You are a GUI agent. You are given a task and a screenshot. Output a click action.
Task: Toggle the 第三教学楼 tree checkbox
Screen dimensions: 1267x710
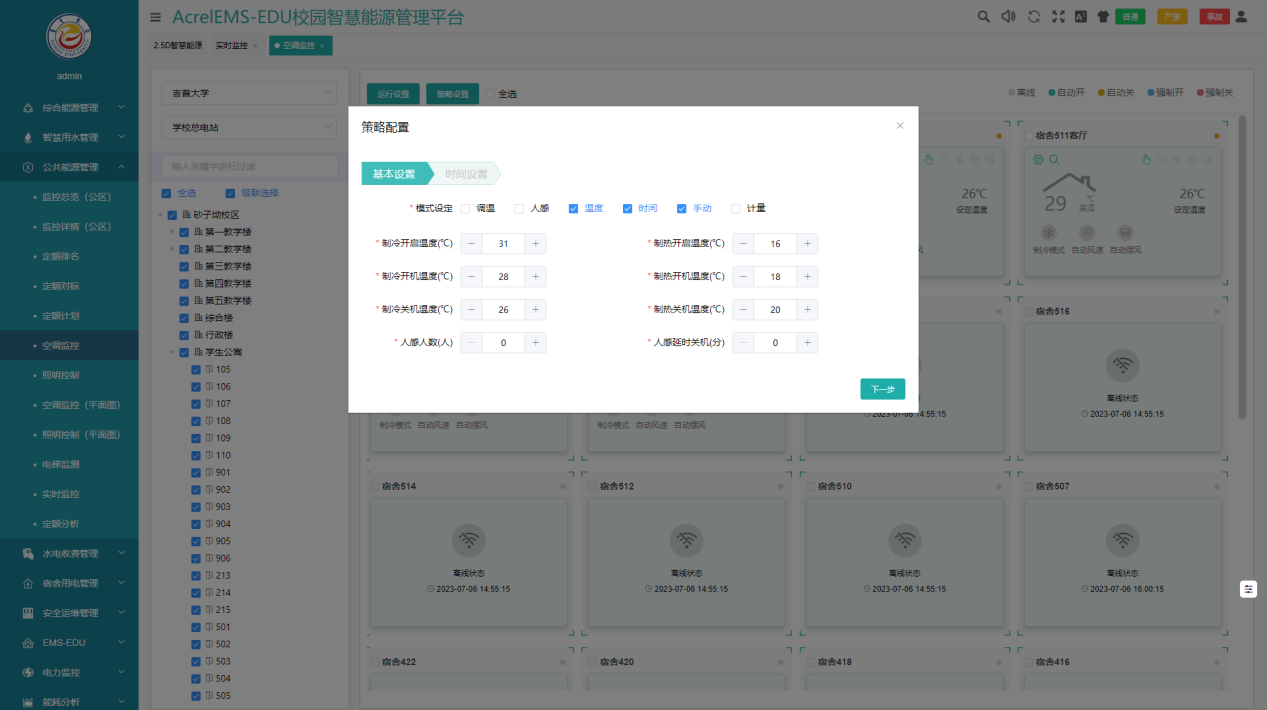(184, 266)
